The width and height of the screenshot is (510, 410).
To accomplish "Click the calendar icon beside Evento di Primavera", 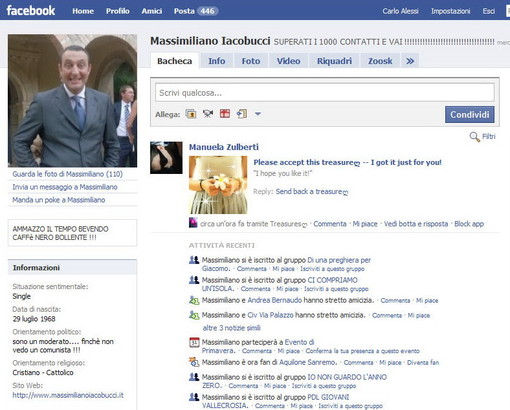I will point(194,342).
